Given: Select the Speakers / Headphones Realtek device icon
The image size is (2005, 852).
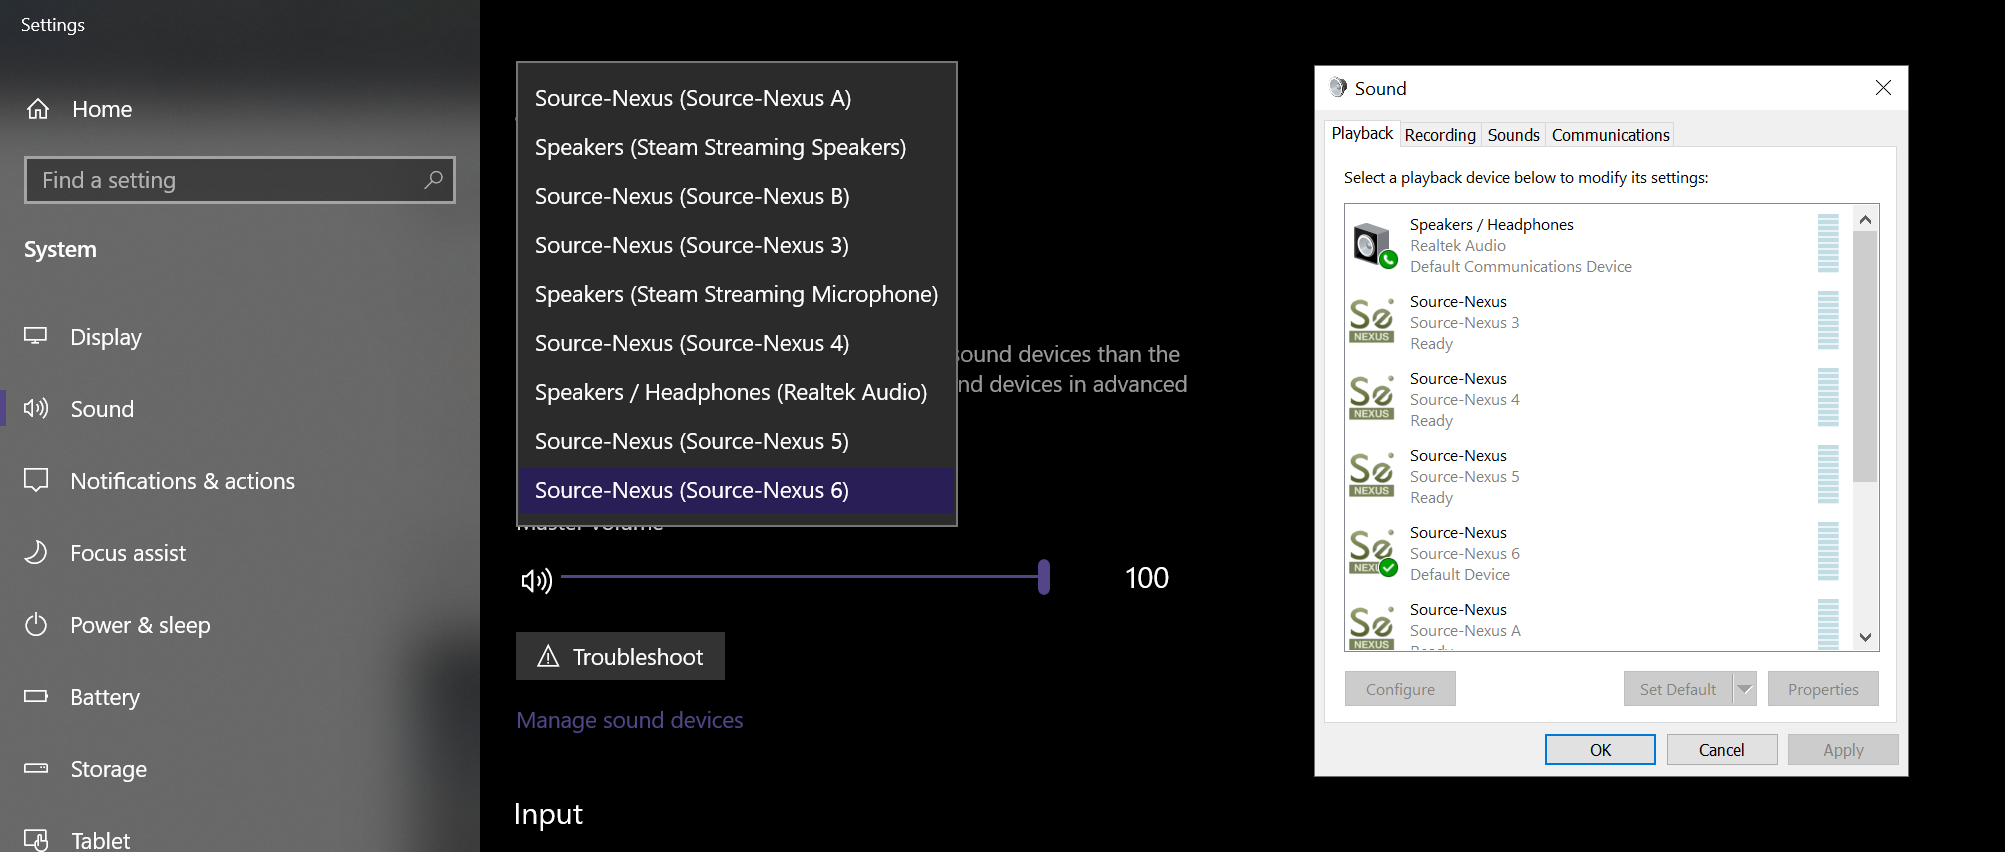Looking at the screenshot, I should click(1374, 246).
